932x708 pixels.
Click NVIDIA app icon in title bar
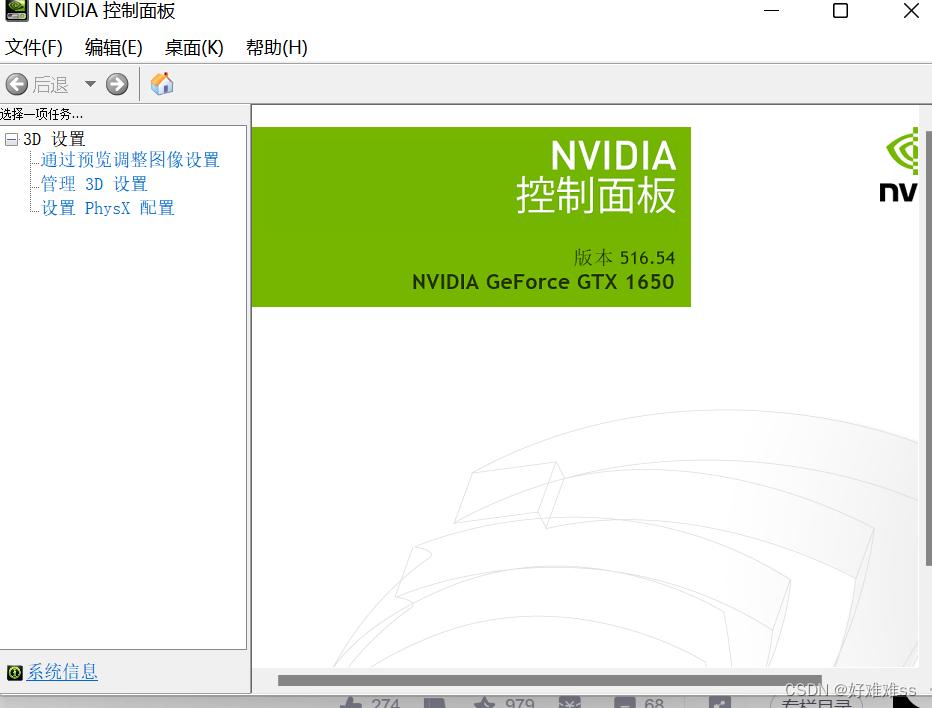(x=16, y=11)
